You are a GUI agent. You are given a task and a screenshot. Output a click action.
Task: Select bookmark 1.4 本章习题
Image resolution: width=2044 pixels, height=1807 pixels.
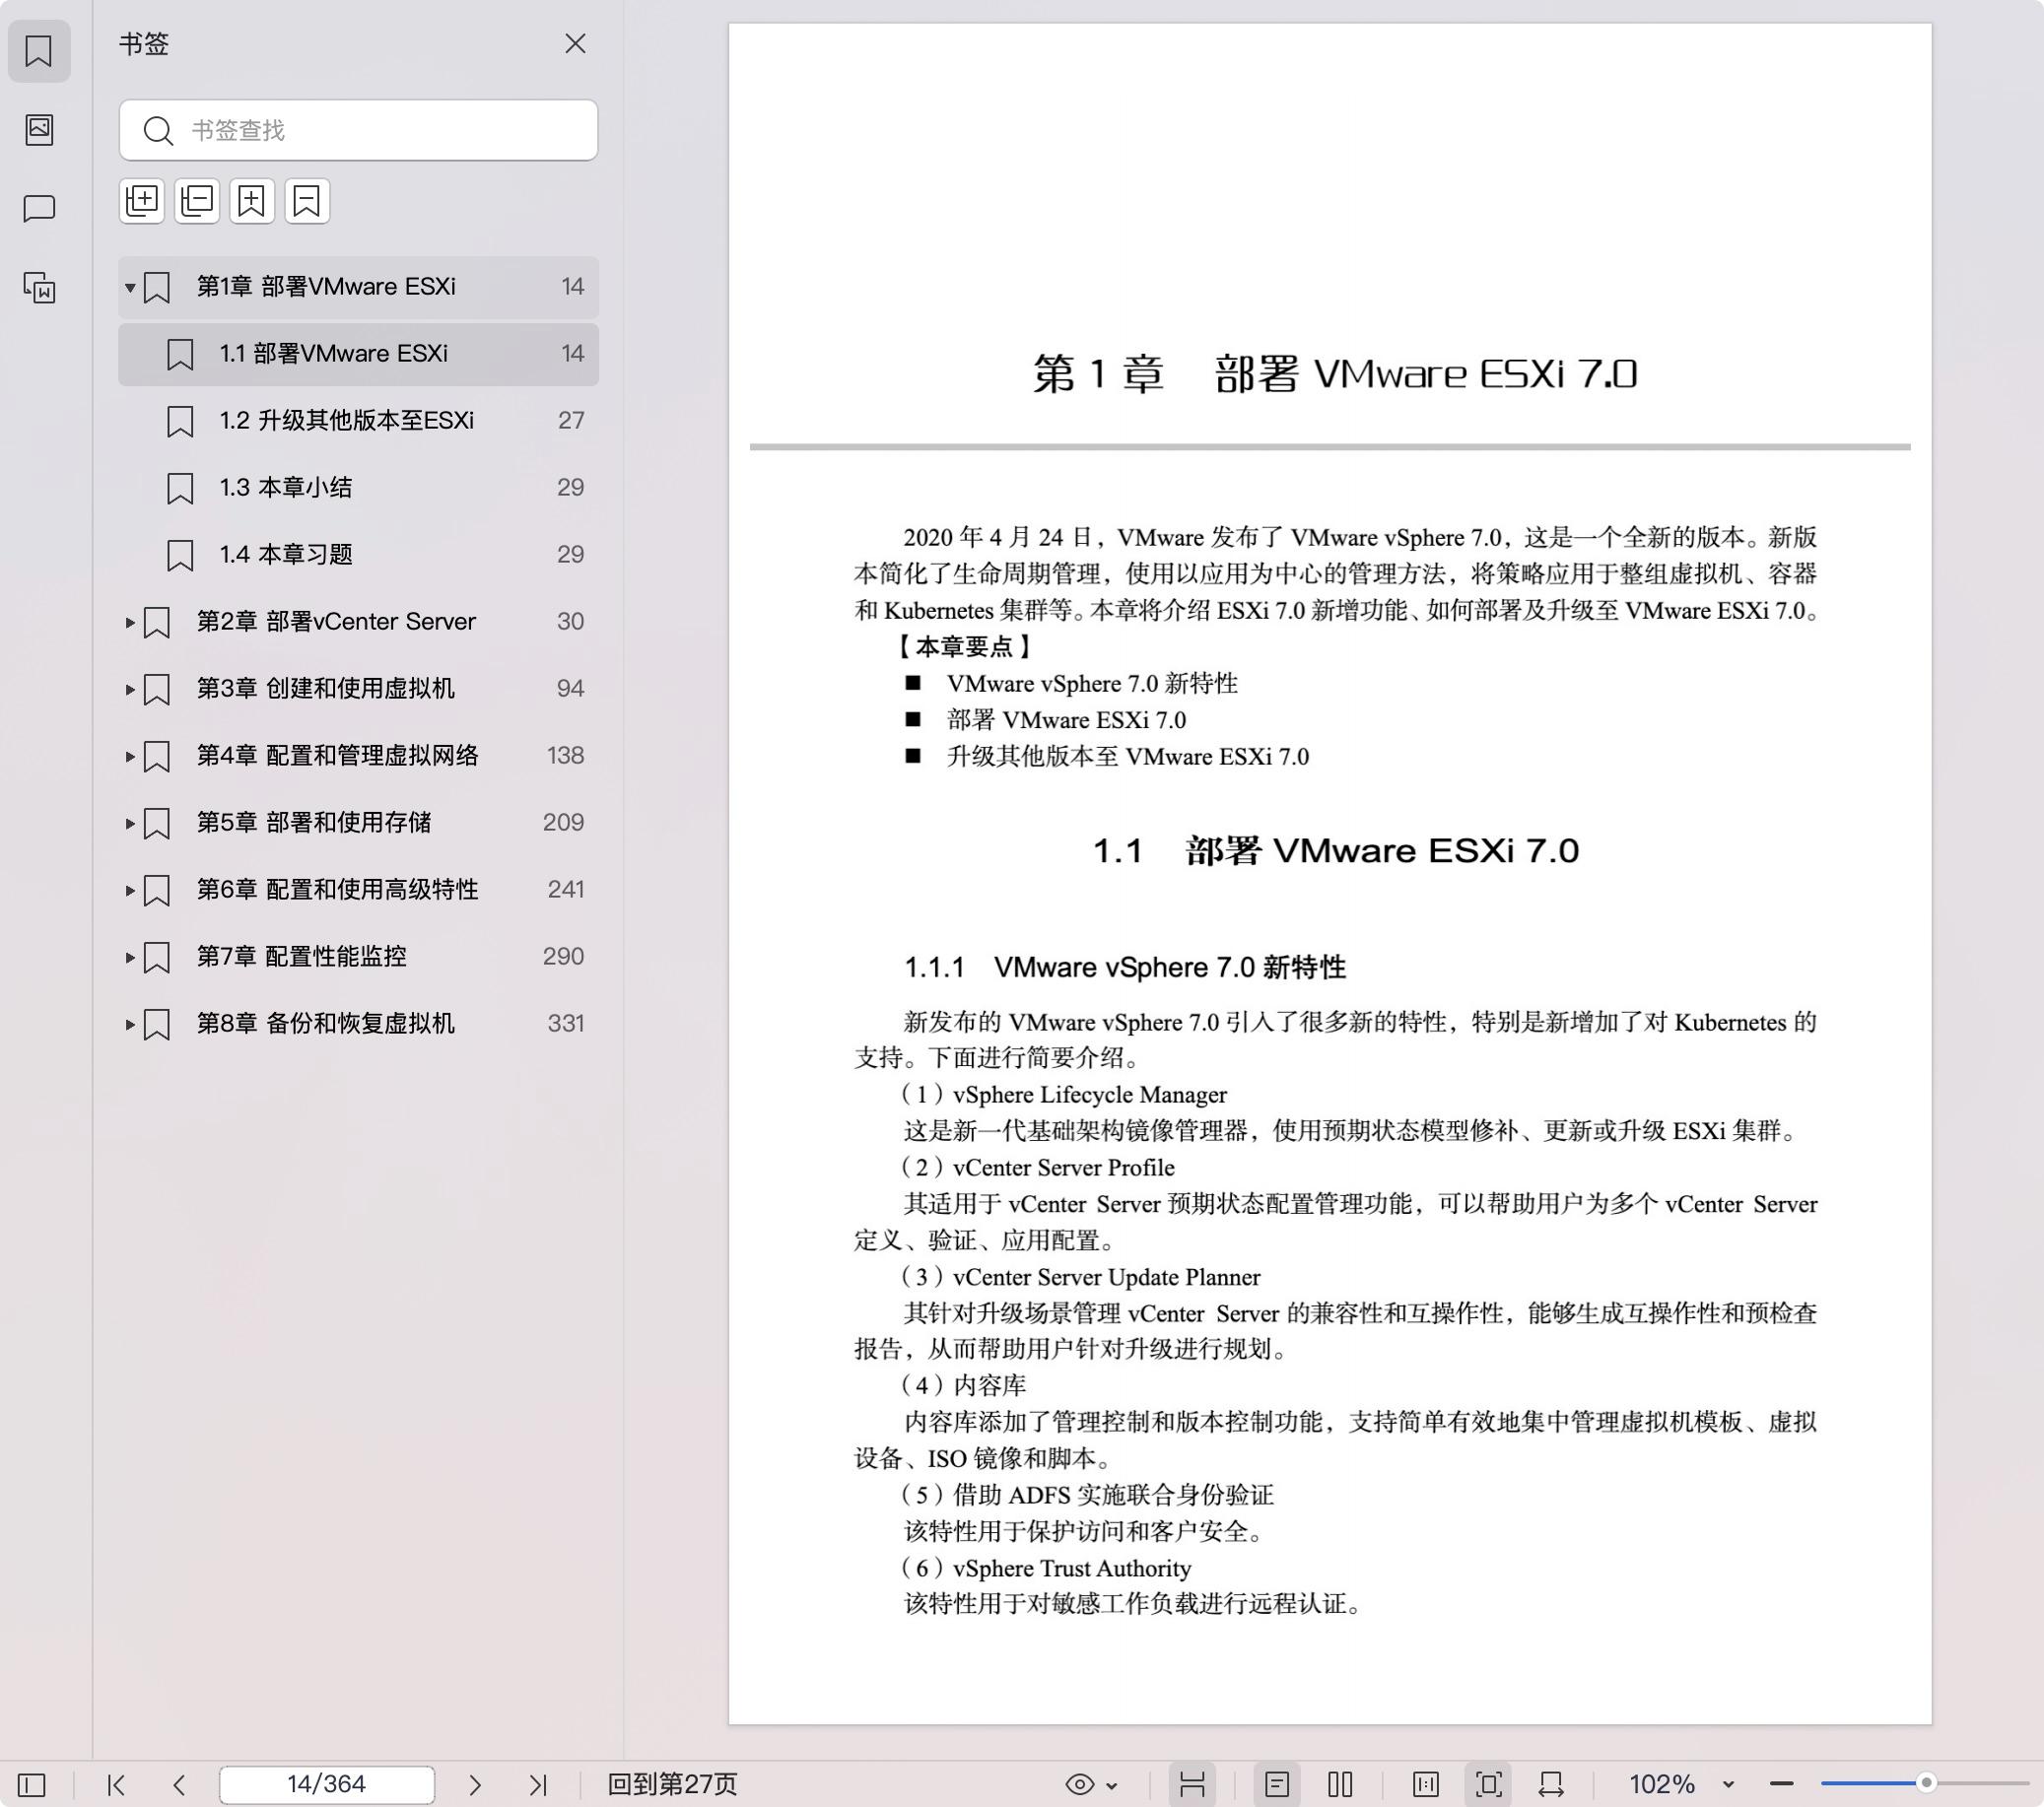point(358,555)
